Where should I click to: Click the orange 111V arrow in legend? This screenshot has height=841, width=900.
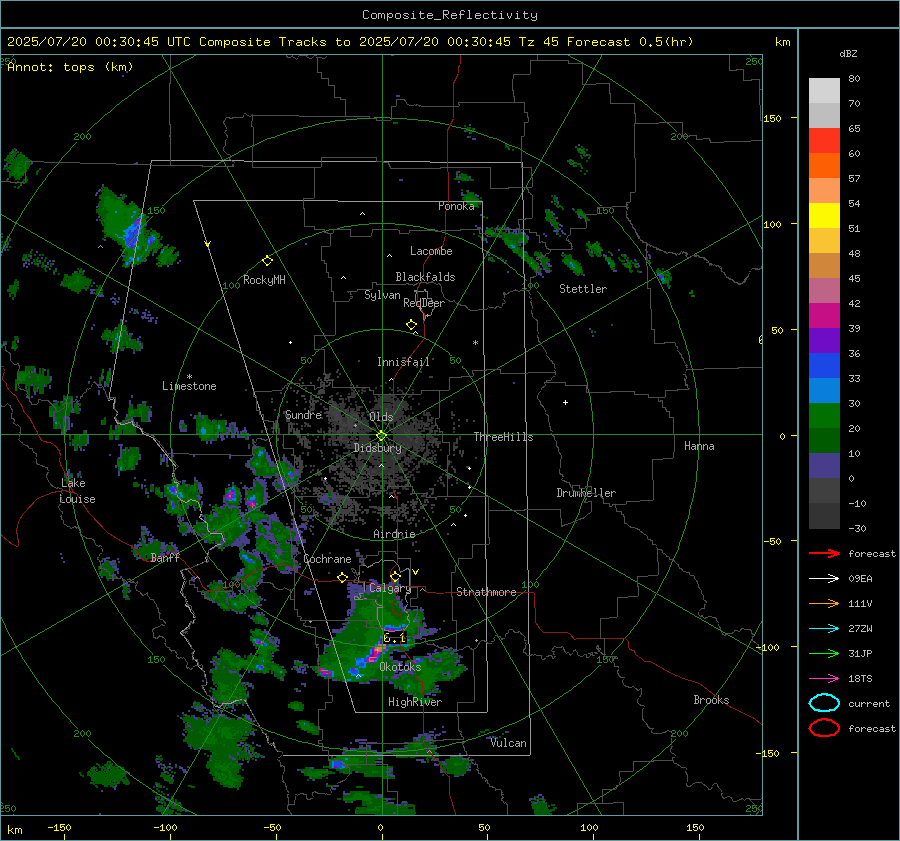click(x=824, y=603)
